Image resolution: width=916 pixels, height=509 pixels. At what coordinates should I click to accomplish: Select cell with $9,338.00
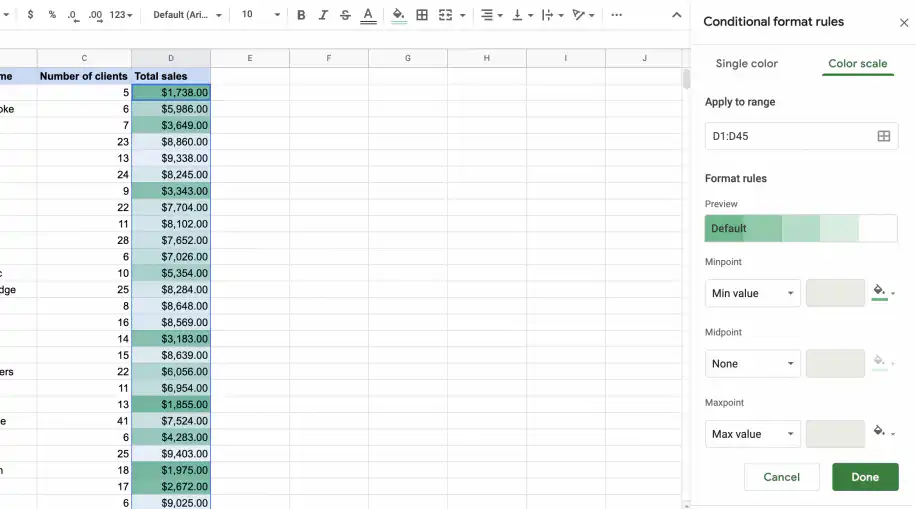[x=171, y=158]
